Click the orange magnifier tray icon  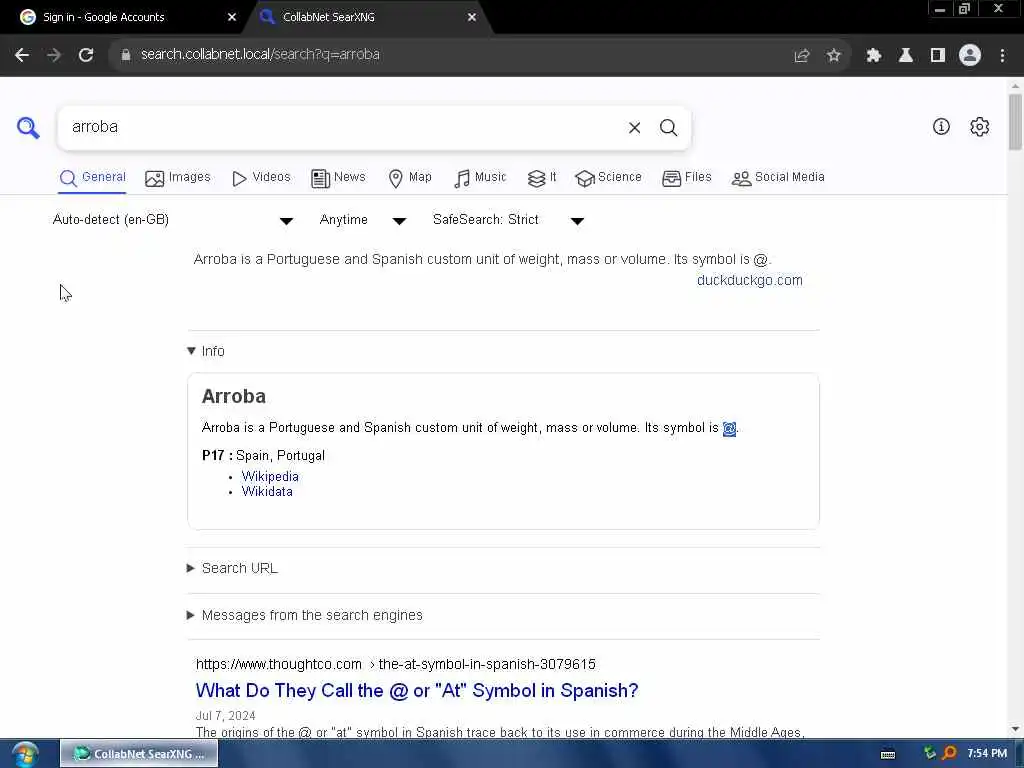pos(950,753)
